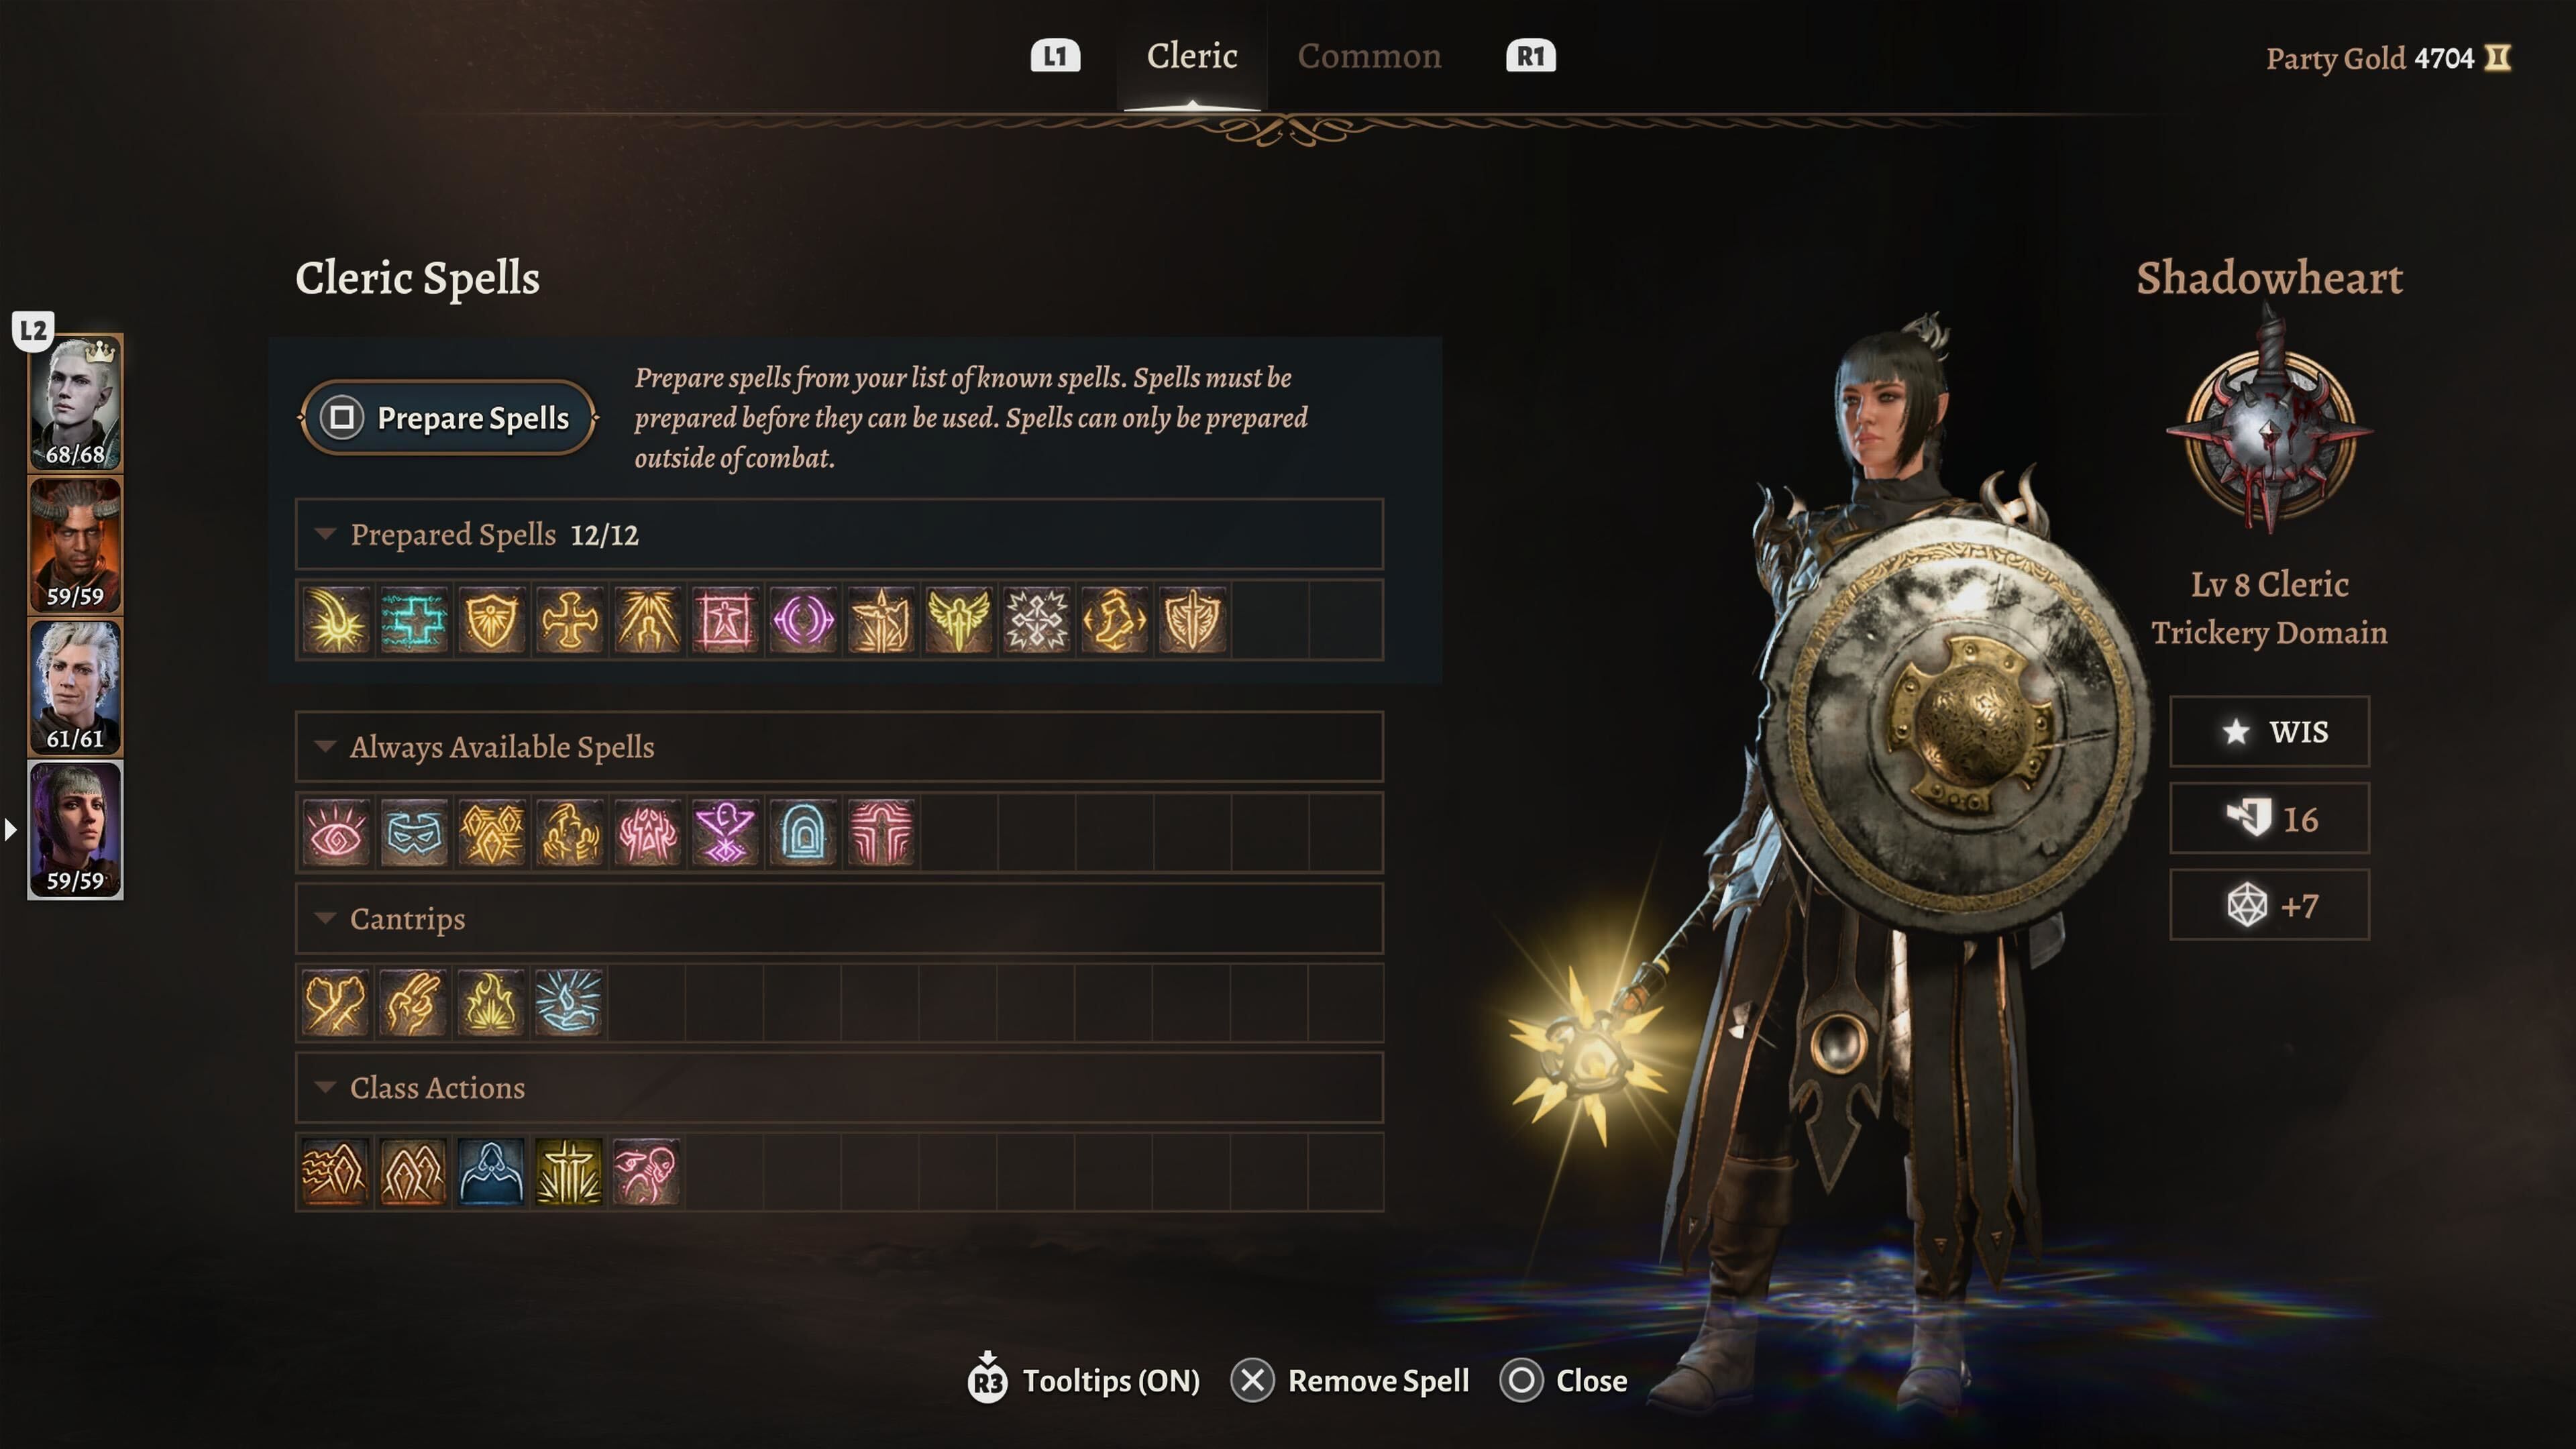Screen dimensions: 2576x1449
Task: Pick the blue mask Disguise Self spell
Action: (414, 832)
